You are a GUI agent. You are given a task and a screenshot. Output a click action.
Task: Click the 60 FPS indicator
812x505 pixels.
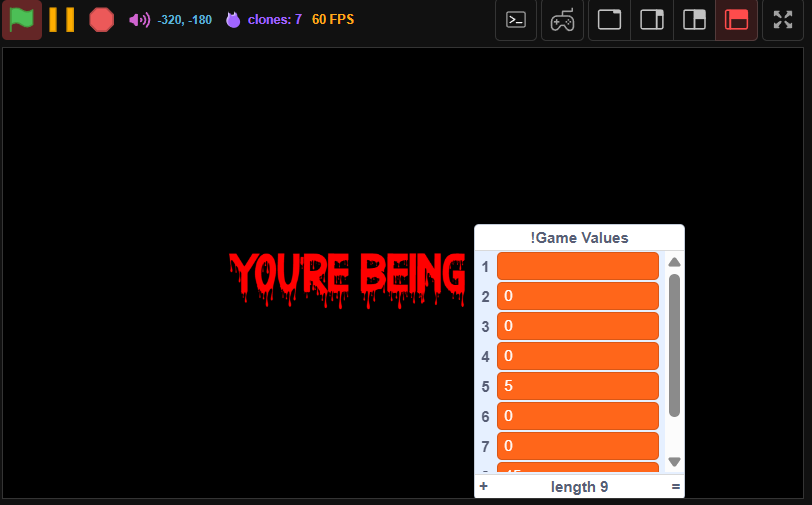point(333,20)
